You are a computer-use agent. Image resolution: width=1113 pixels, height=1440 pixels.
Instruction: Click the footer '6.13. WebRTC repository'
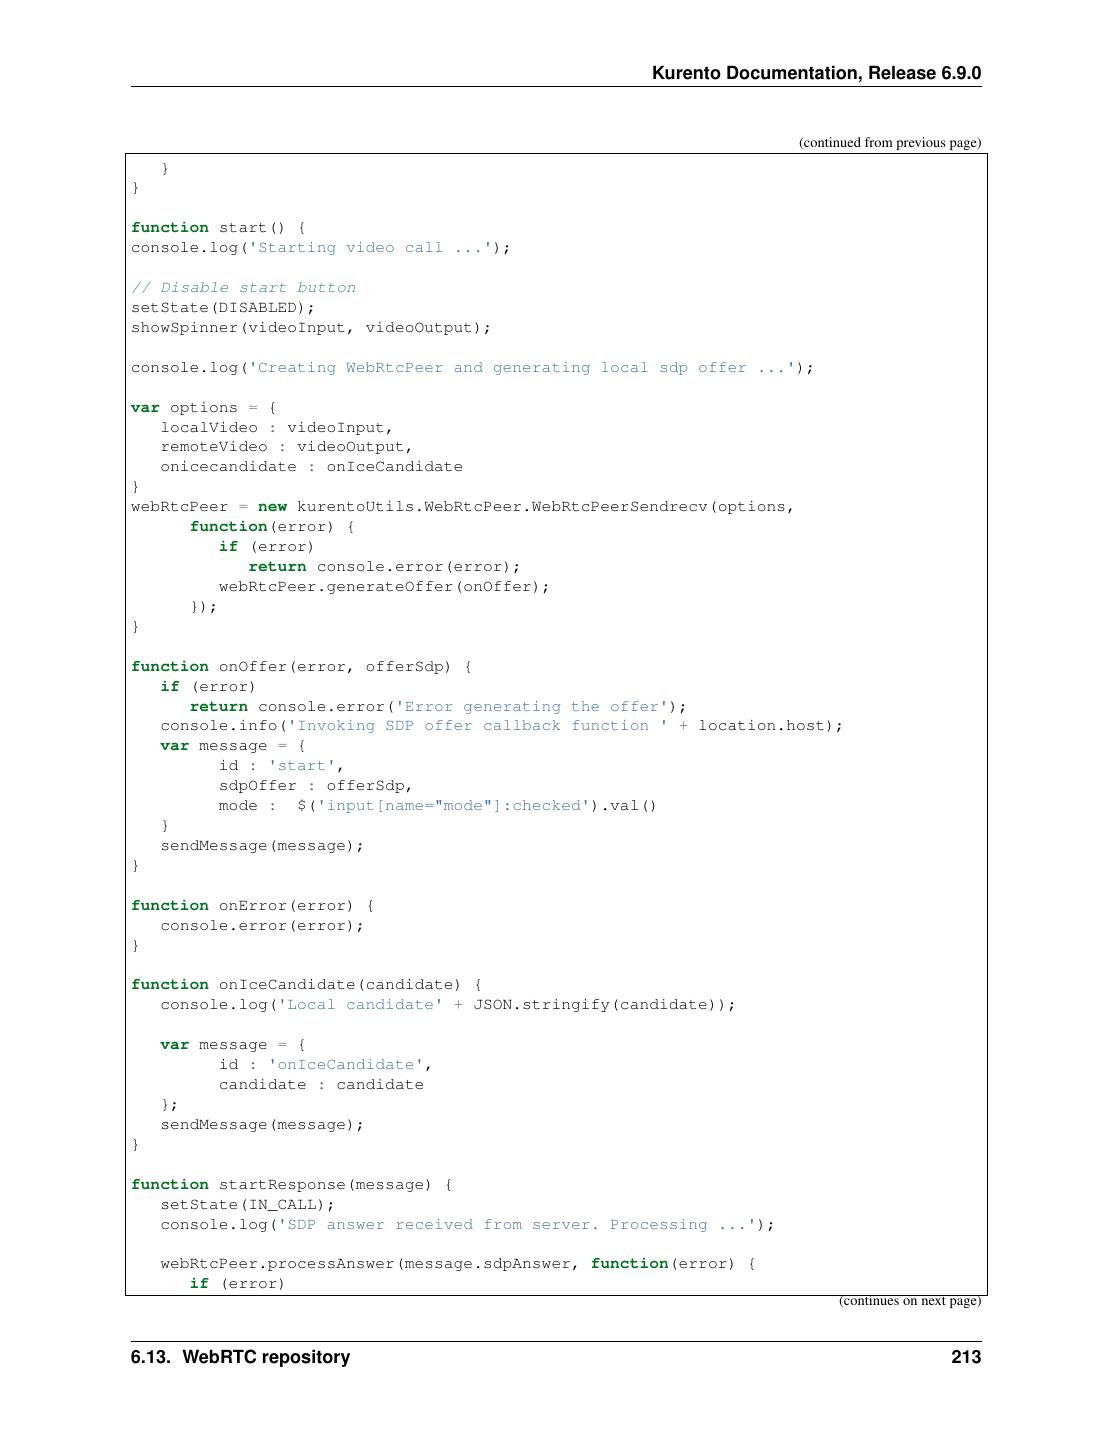point(240,1357)
